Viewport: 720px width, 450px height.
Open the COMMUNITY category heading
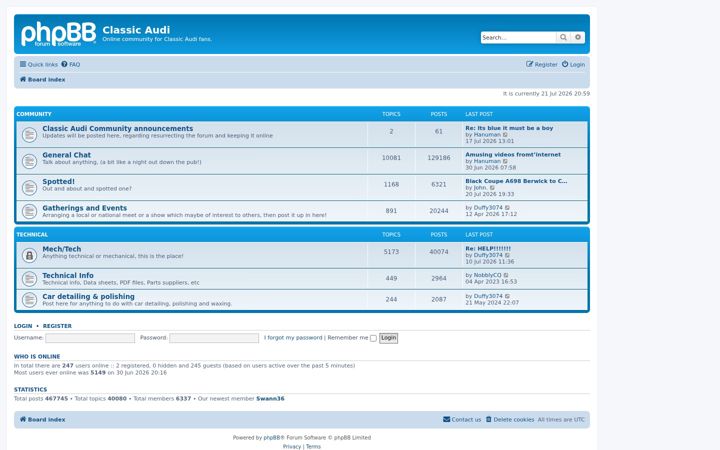[34, 114]
